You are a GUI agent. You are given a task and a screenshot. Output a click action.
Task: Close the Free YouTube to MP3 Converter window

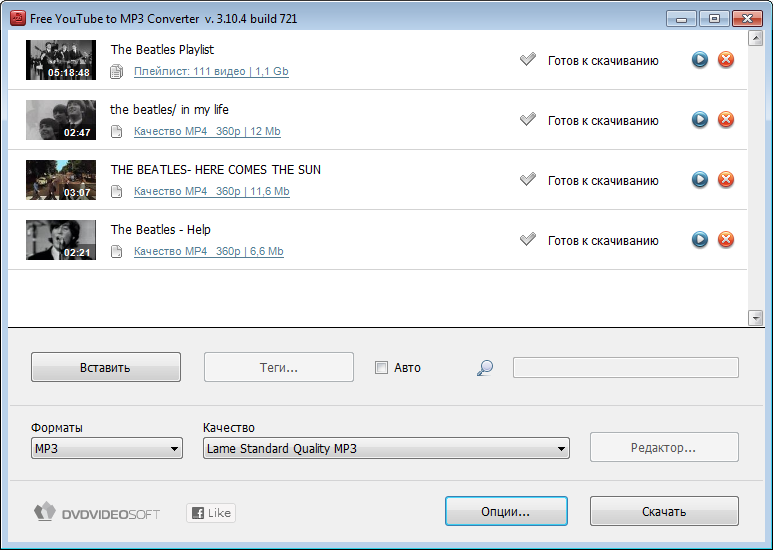[747, 19]
